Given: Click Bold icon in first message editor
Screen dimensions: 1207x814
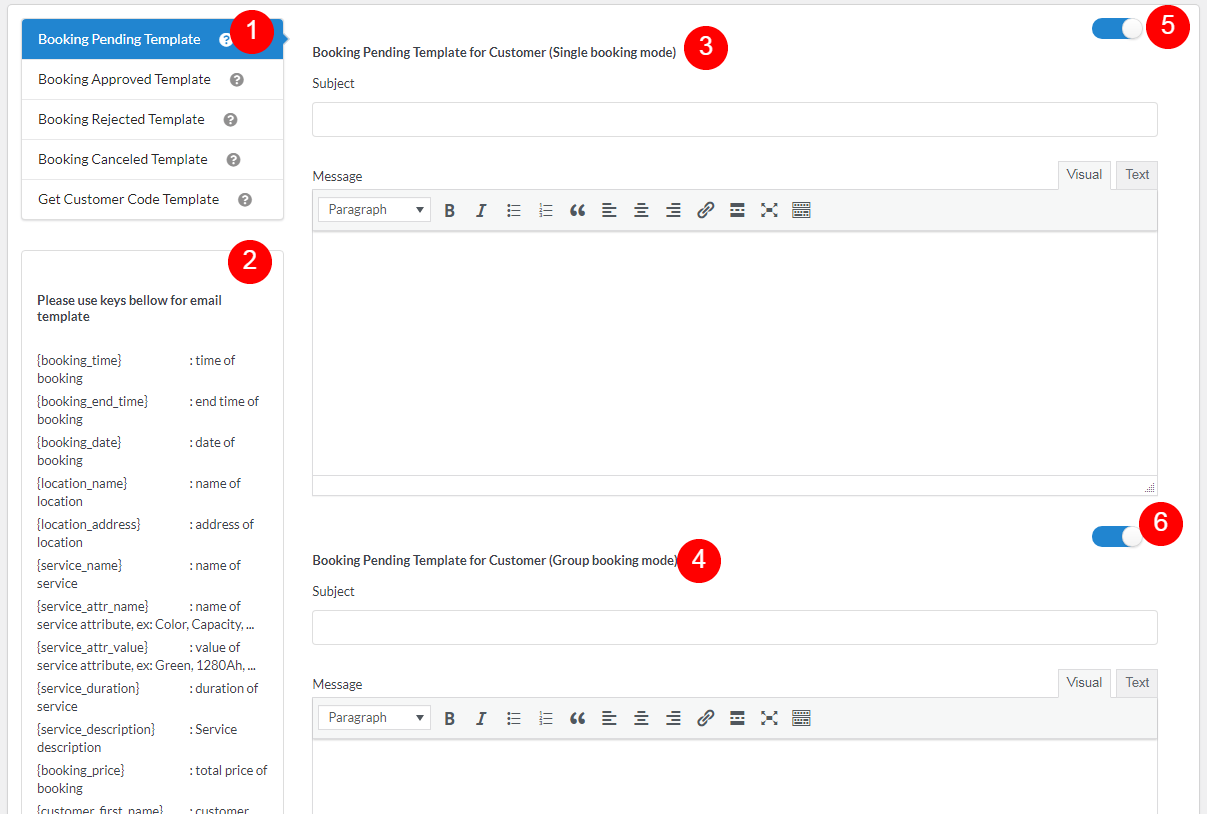Looking at the screenshot, I should [450, 210].
